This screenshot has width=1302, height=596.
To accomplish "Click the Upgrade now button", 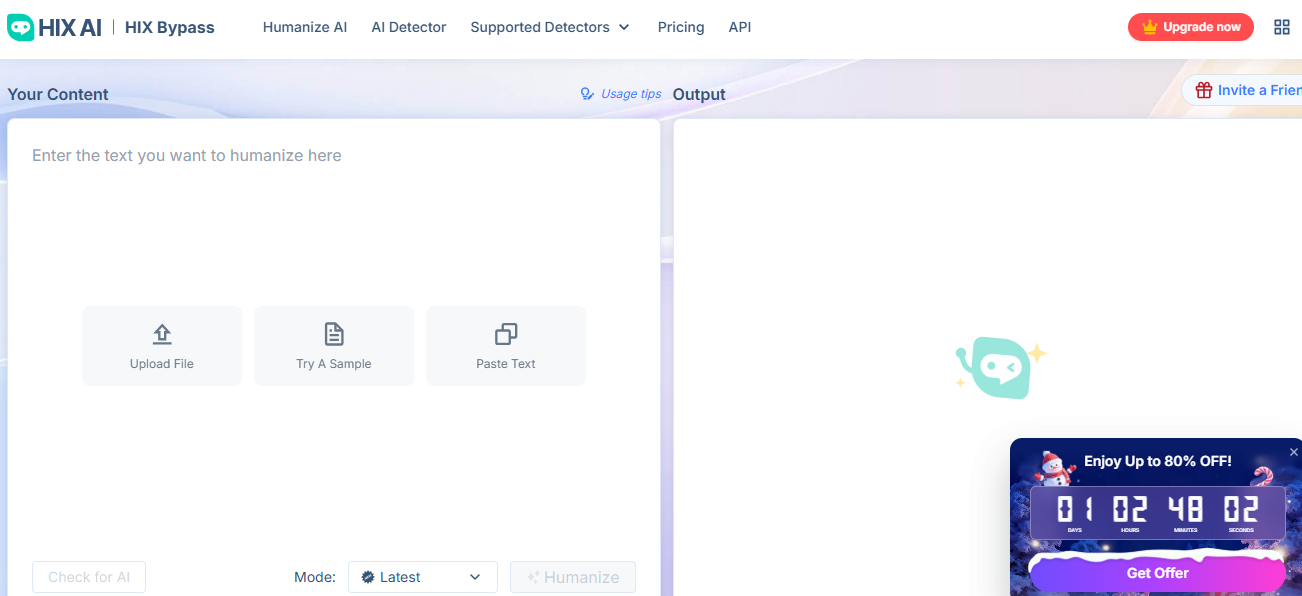I will pos(1191,27).
